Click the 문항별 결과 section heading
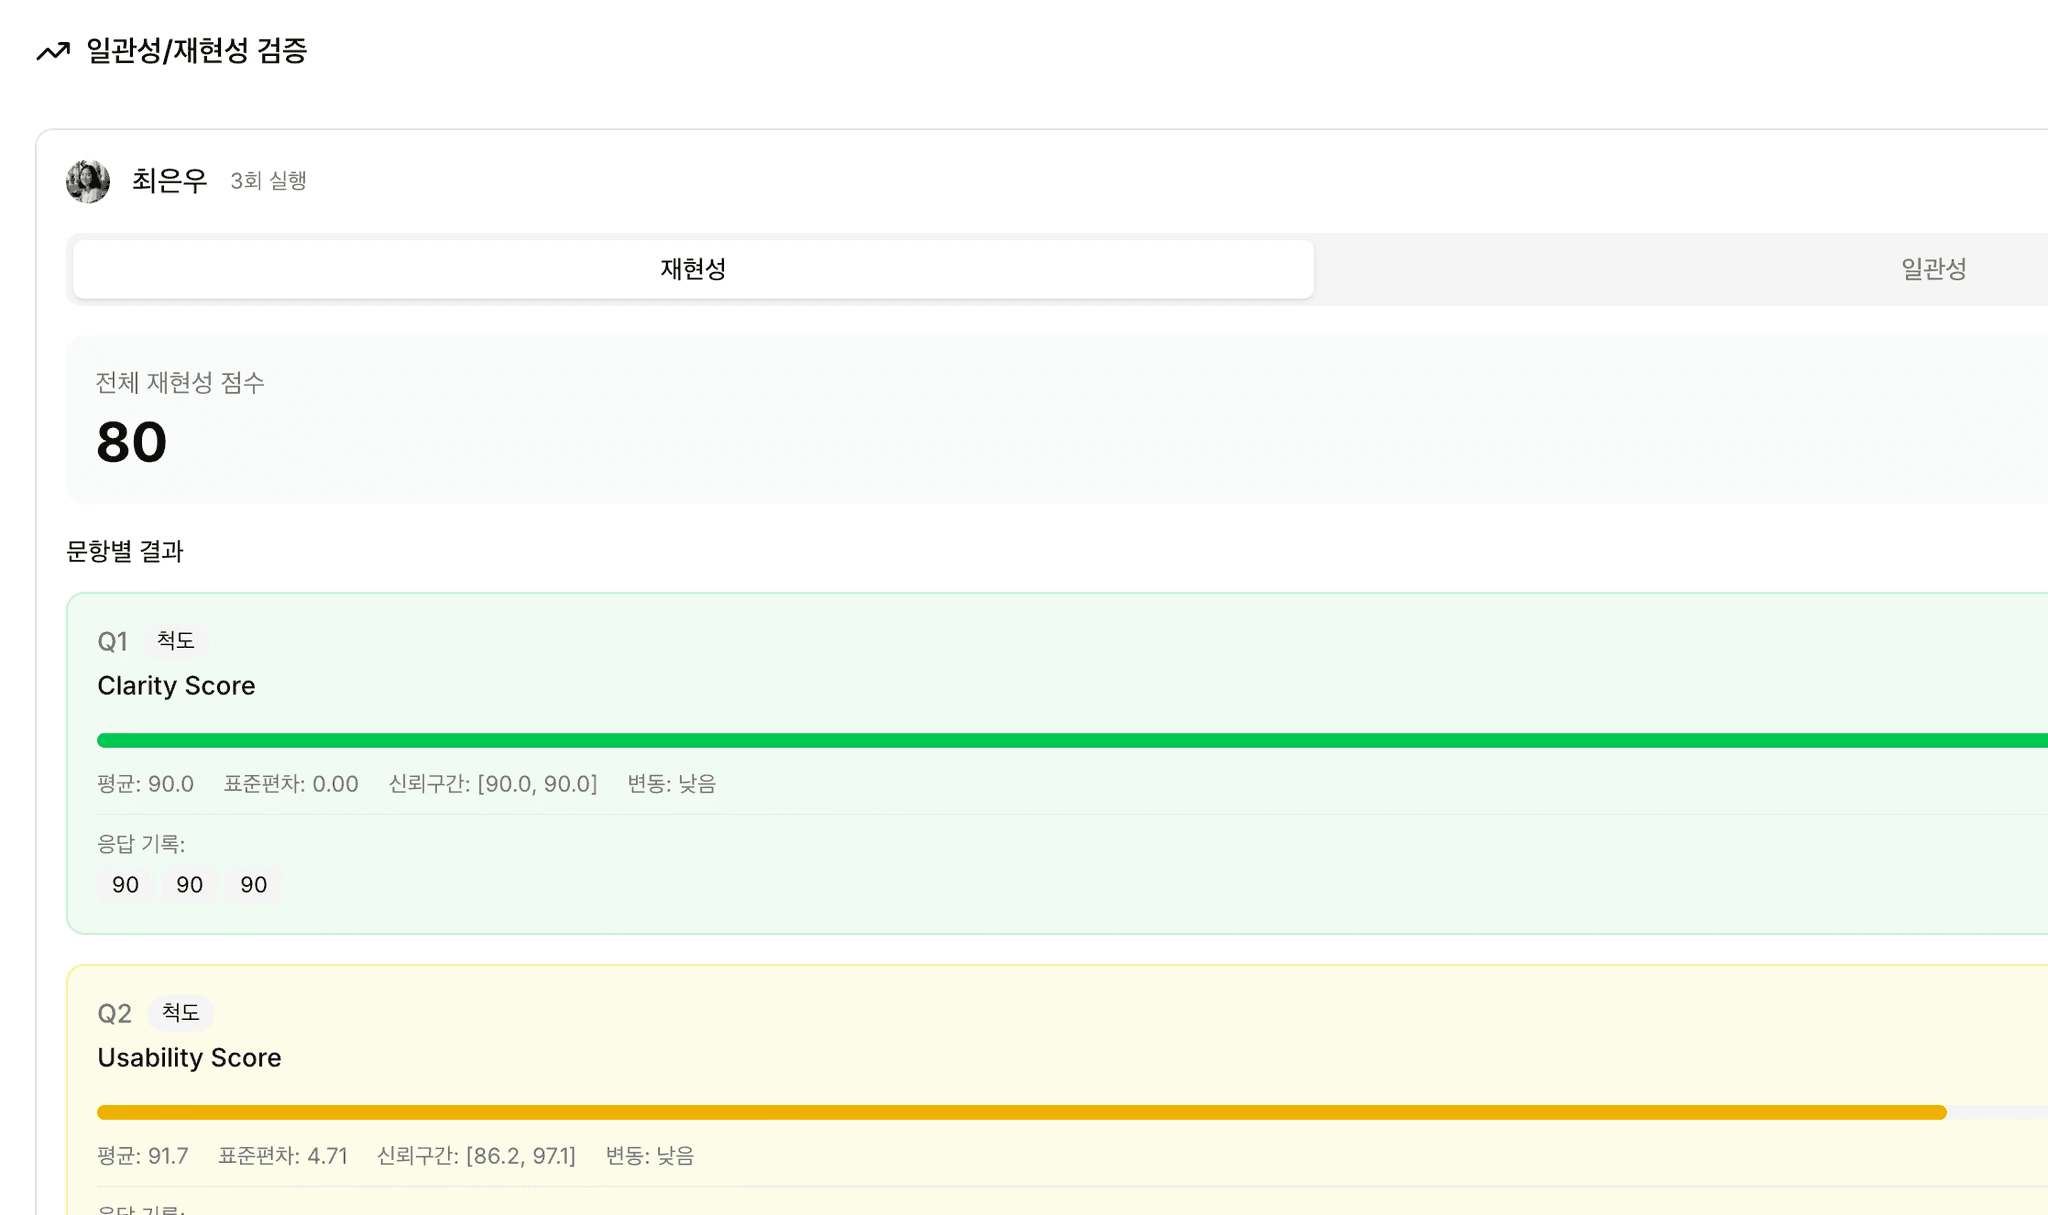 coord(124,551)
